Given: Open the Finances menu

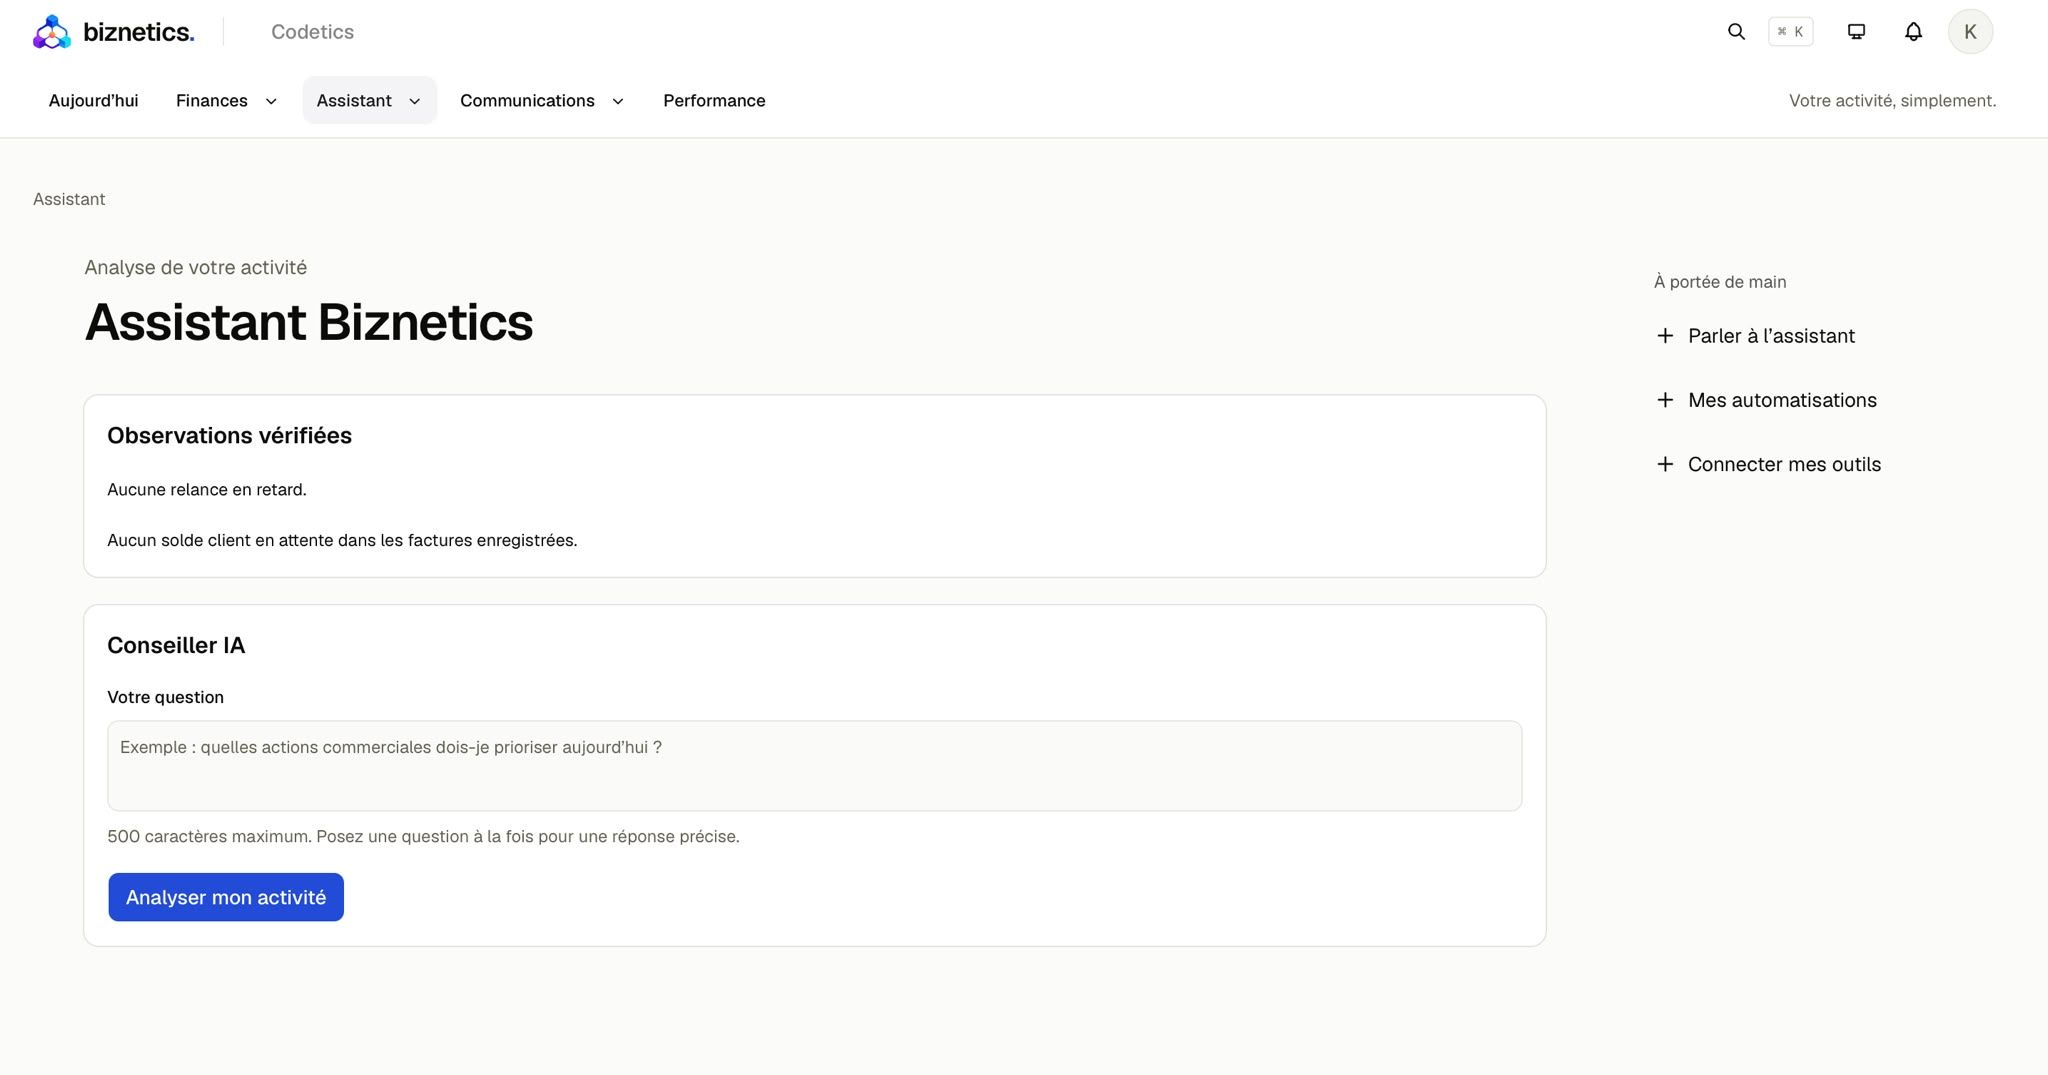Looking at the screenshot, I should point(226,100).
